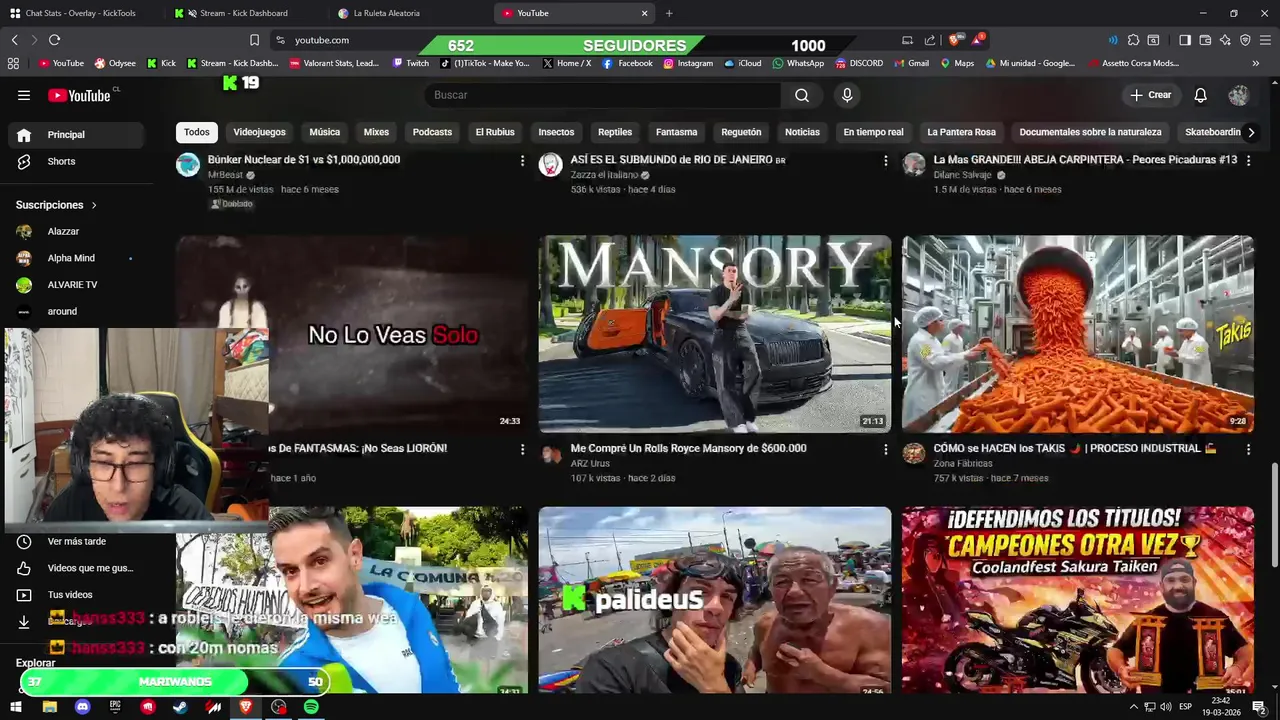Open Gmail bookmark
1280x720 pixels.
tap(911, 63)
